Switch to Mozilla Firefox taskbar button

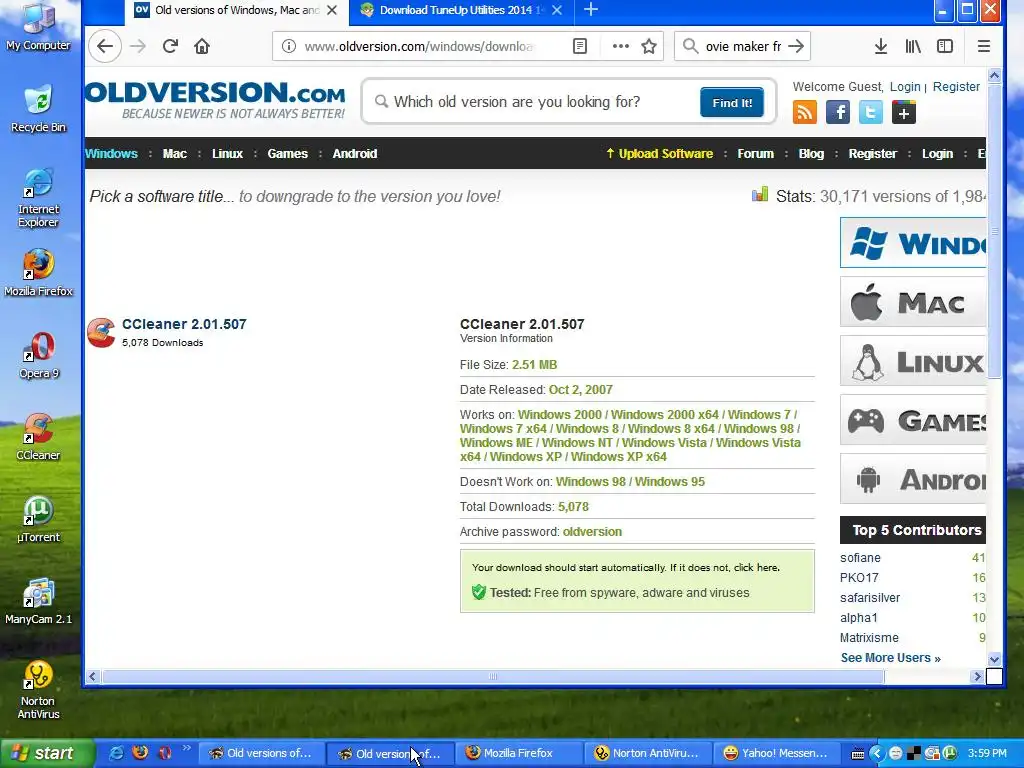tap(519, 753)
